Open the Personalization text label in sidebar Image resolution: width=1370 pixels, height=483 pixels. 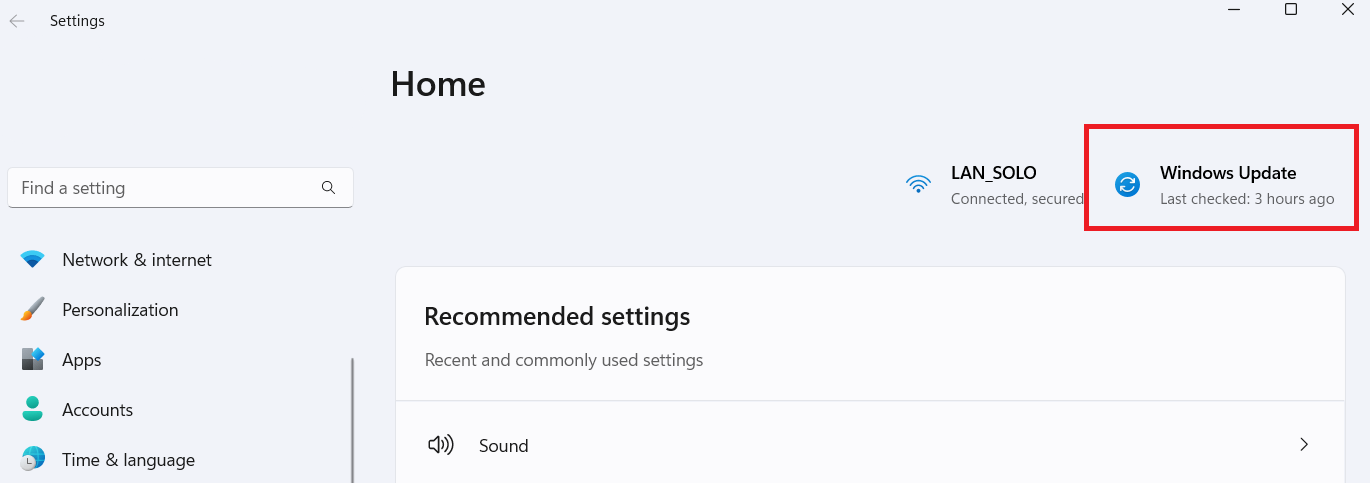click(120, 310)
